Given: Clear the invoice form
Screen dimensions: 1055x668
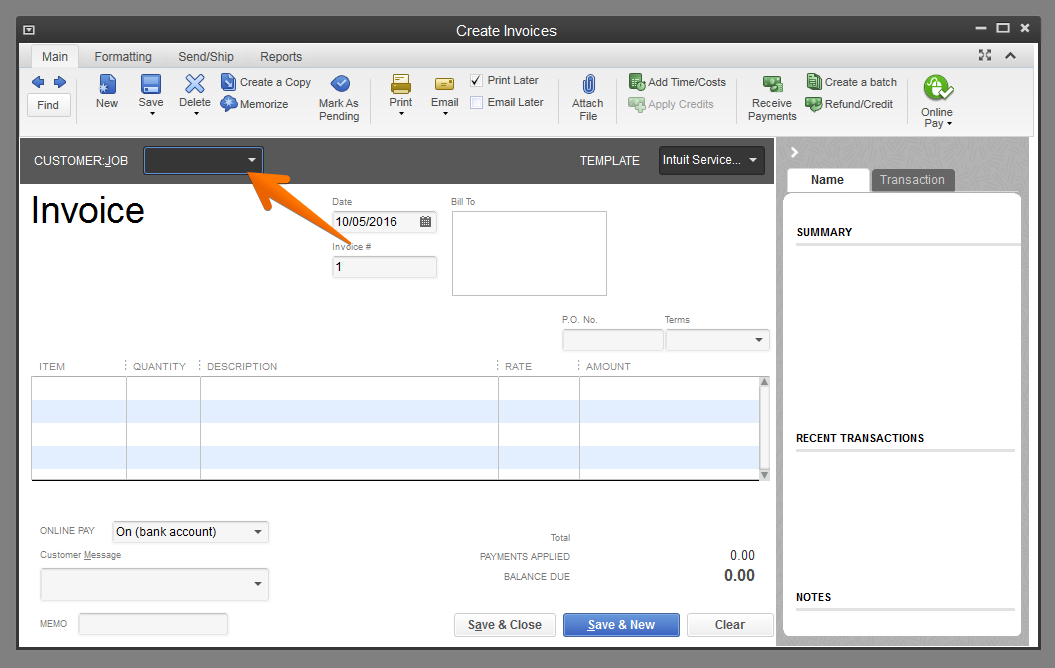Looking at the screenshot, I should coord(730,624).
